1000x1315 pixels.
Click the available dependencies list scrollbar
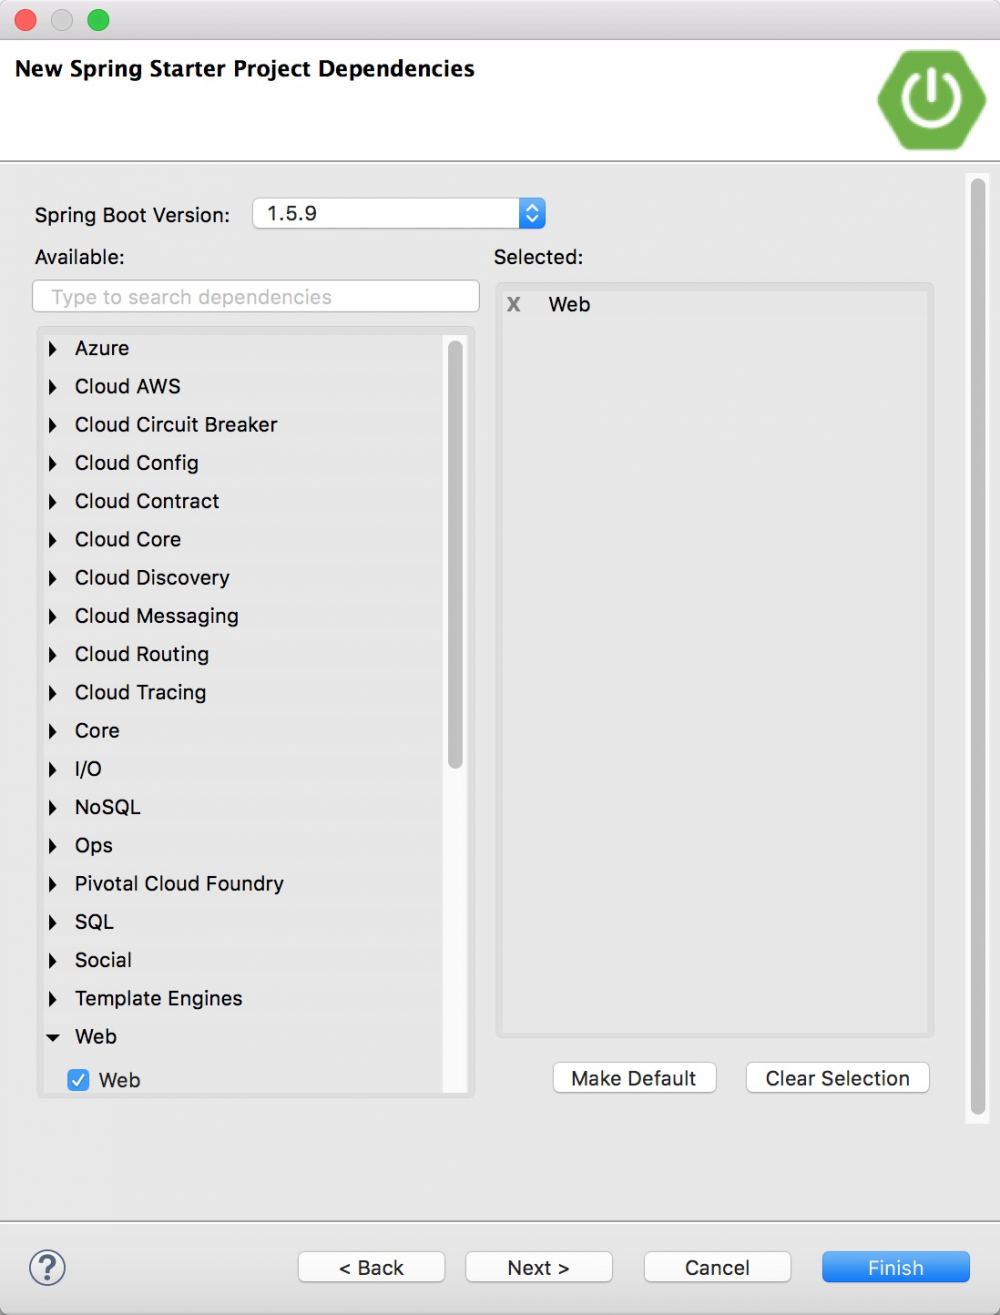click(455, 555)
